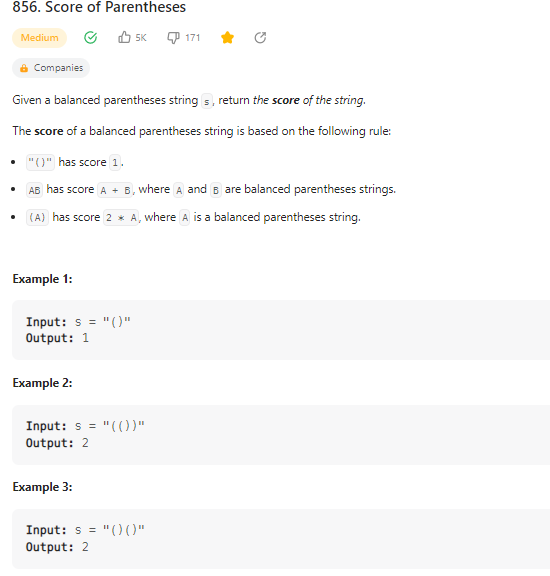The width and height of the screenshot is (550, 576).
Task: Click the inline code s in description
Action: [207, 101]
